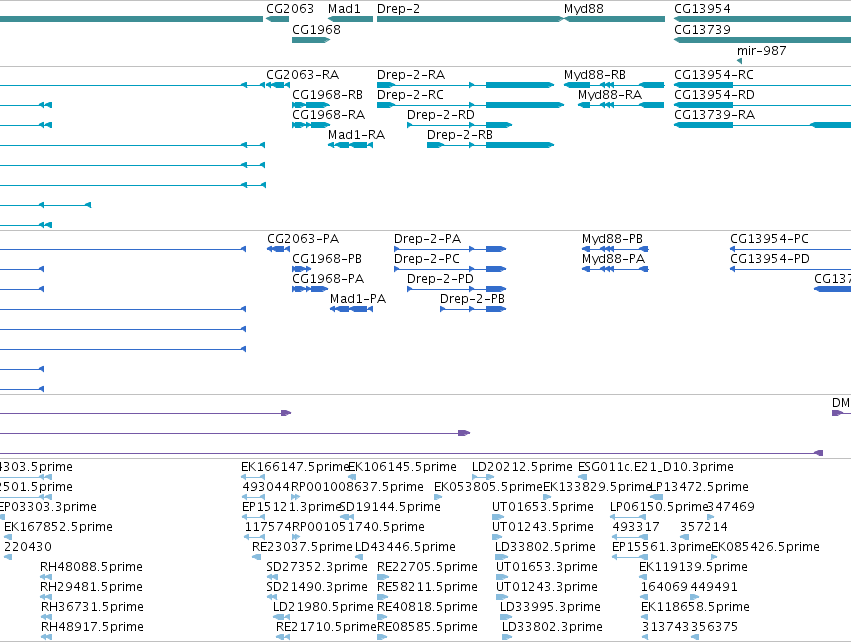The image size is (851, 642).
Task: Click the EK166147.5prime EST label
Action: pyautogui.click(x=295, y=467)
